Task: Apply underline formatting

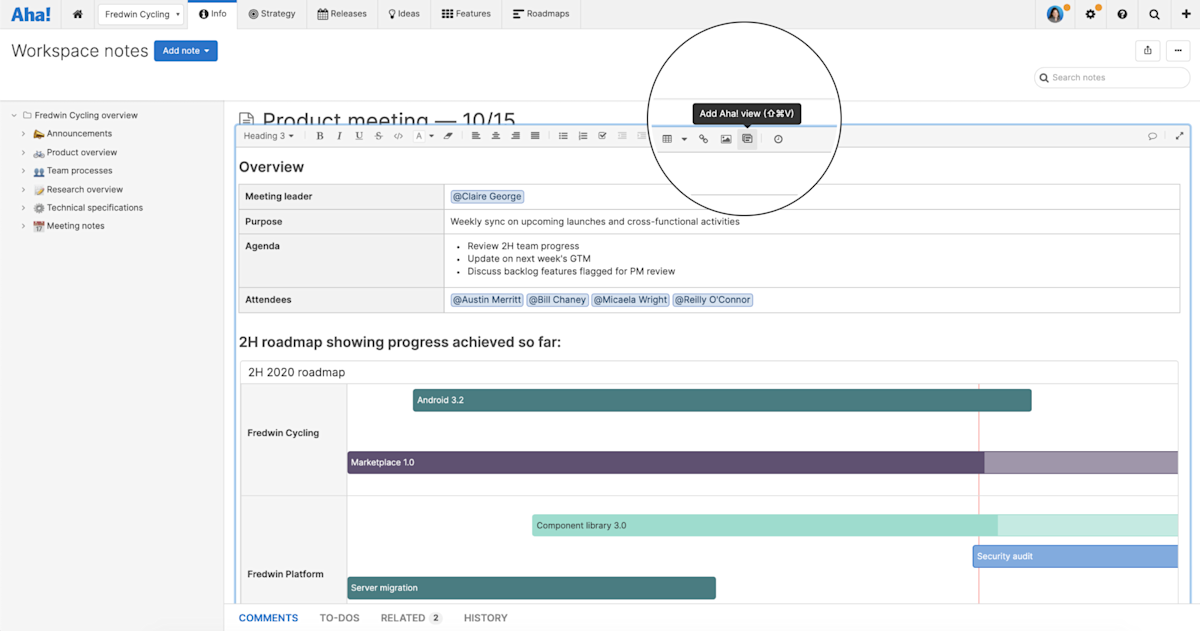Action: pos(359,136)
